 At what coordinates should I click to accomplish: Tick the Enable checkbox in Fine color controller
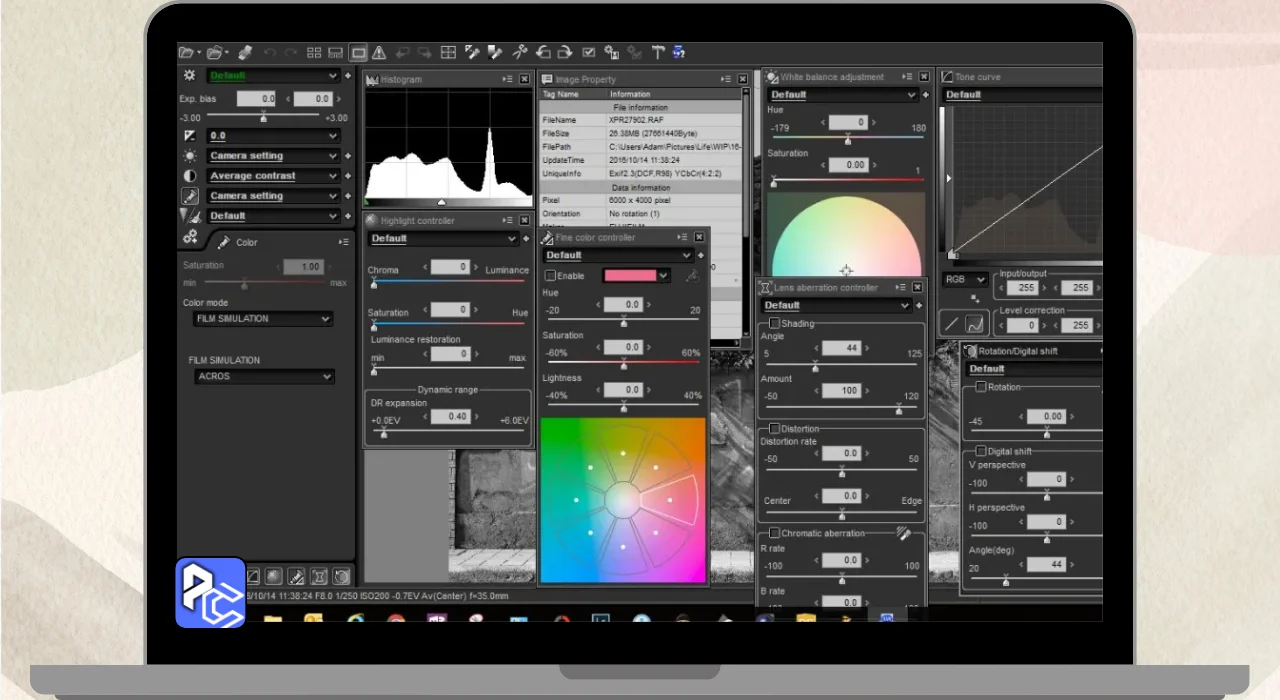(550, 276)
